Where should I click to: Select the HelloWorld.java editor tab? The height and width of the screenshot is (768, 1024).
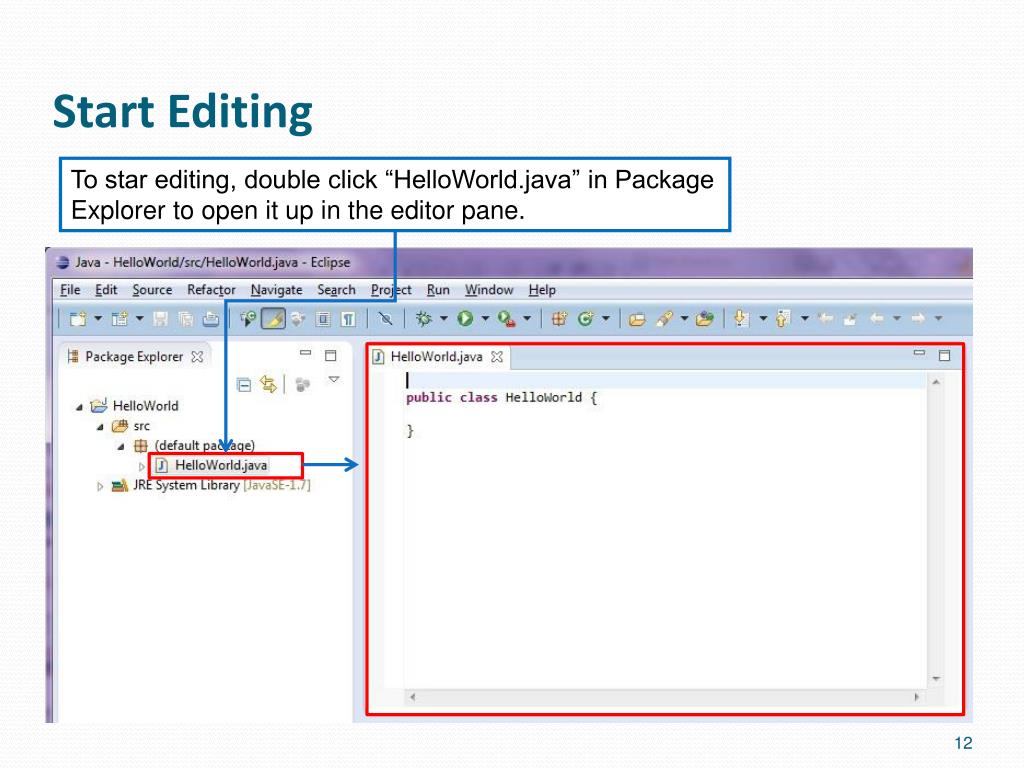pos(437,357)
